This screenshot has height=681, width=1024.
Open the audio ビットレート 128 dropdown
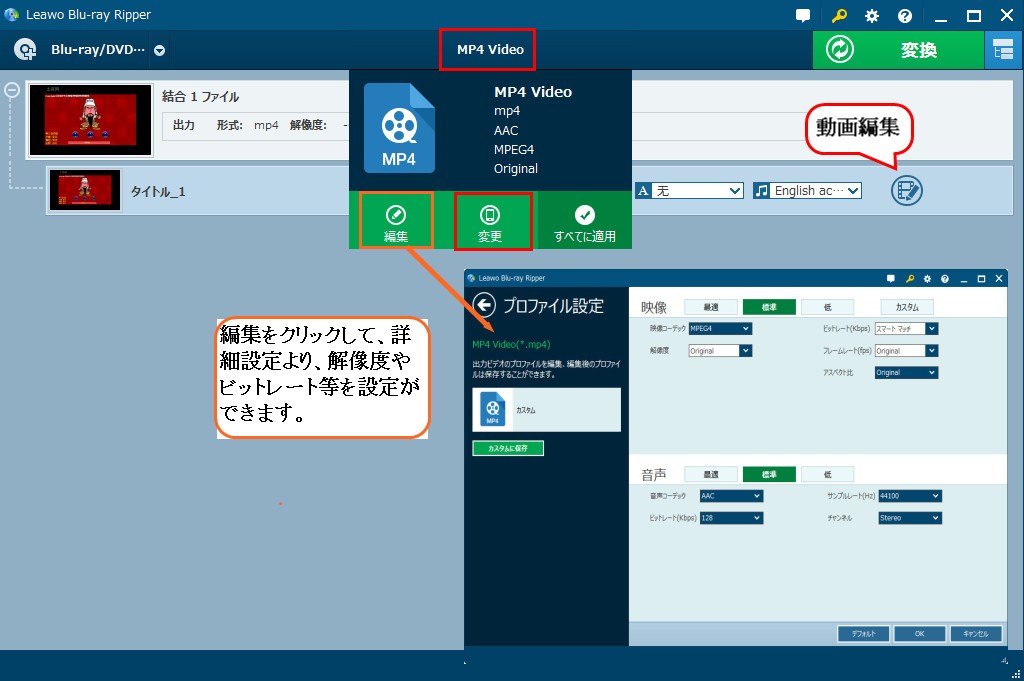click(731, 518)
